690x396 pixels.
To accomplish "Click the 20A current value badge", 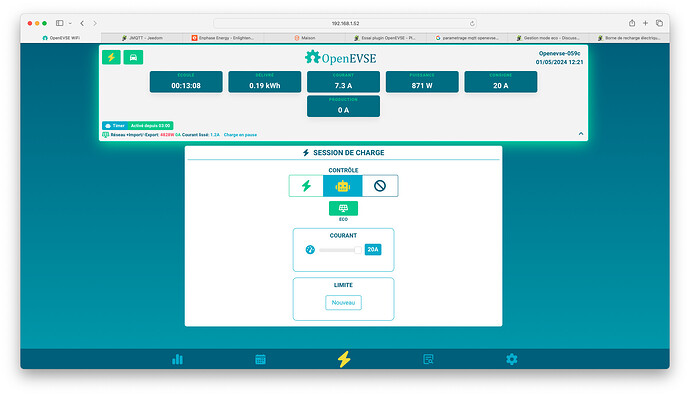I will (373, 249).
